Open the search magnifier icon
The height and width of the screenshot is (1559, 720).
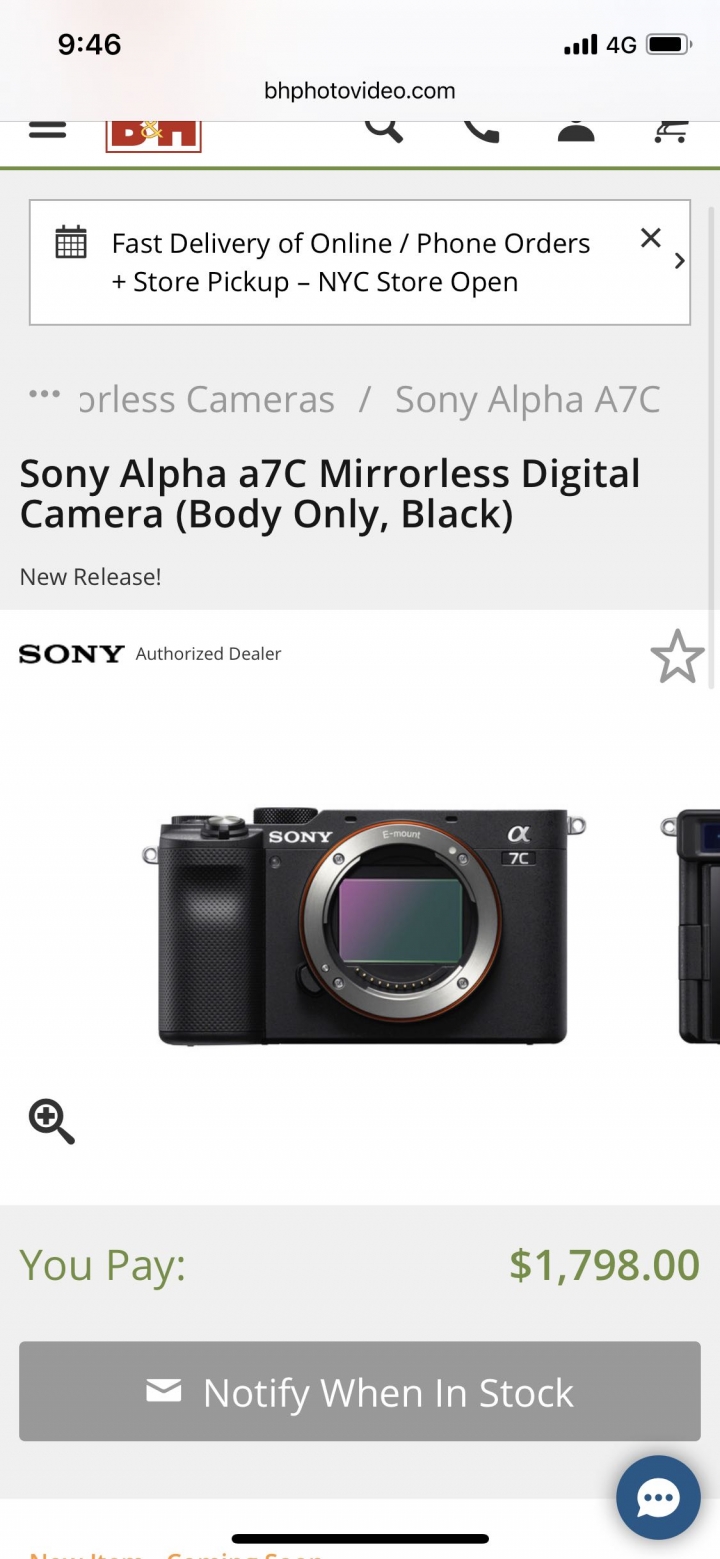click(383, 130)
